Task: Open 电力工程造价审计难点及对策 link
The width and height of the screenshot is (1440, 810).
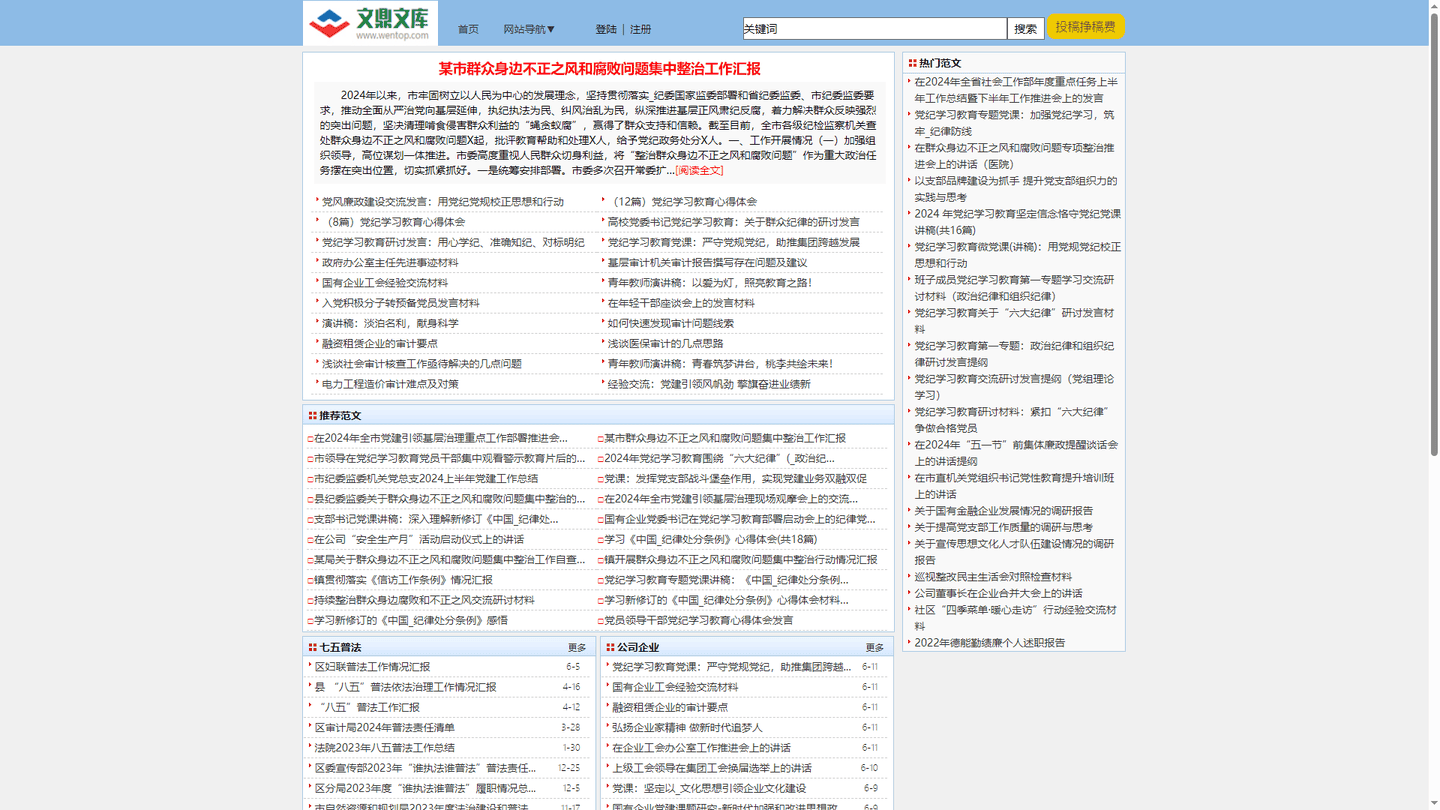Action: point(390,384)
